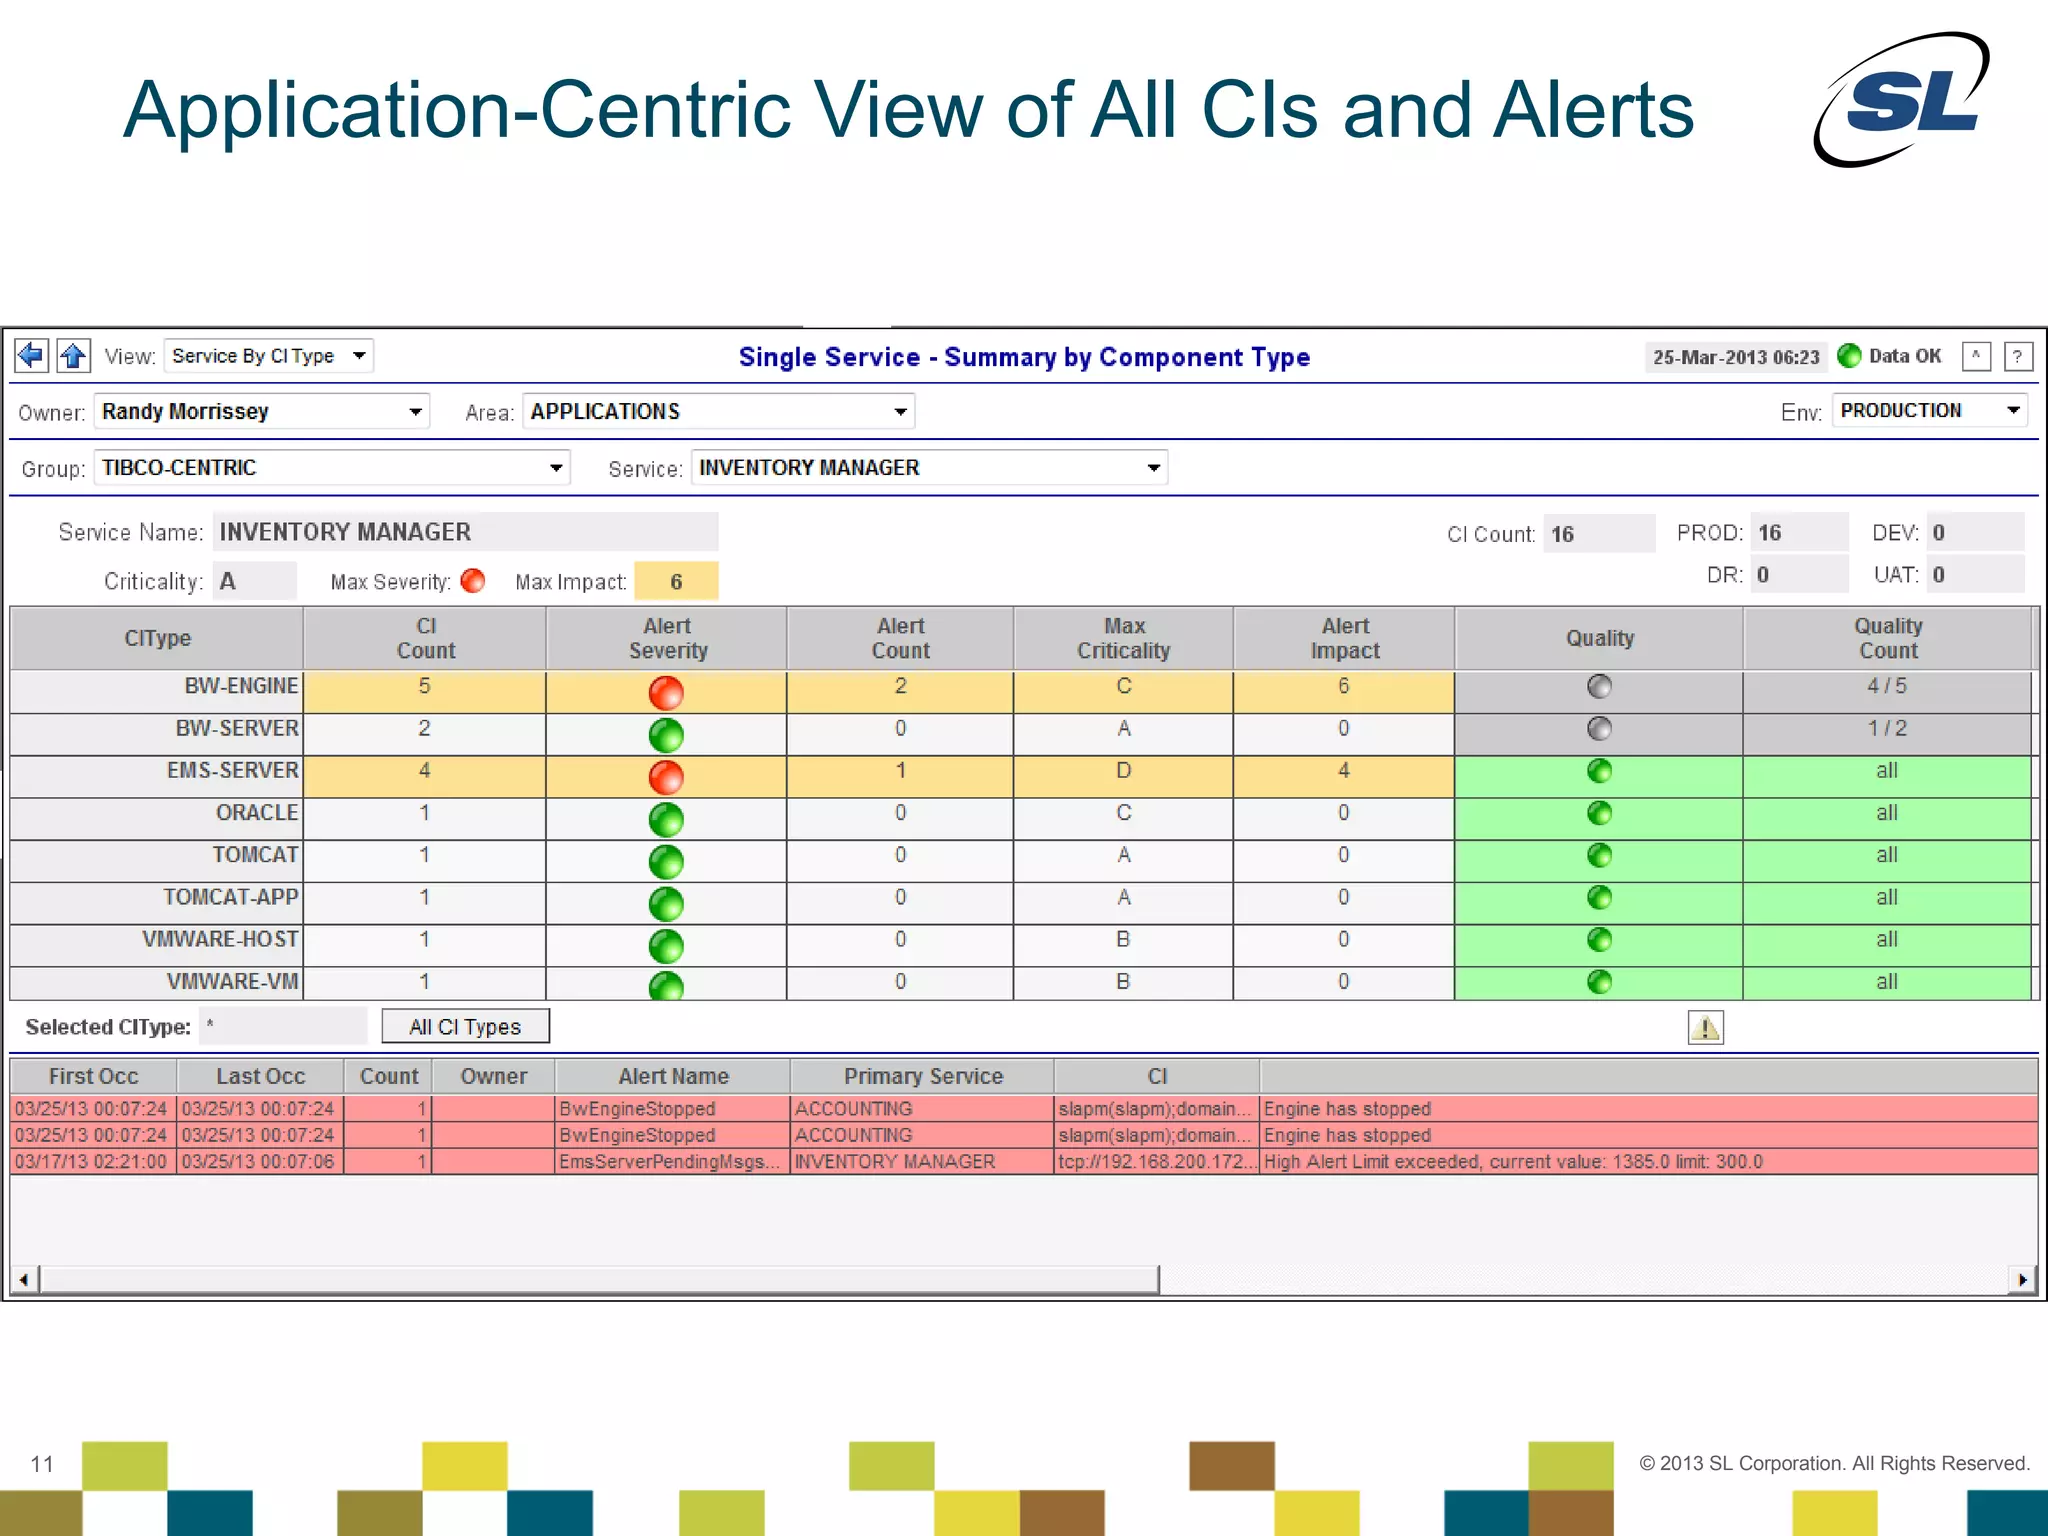Click the blue up arrow icon
Image resolution: width=2048 pixels, height=1536 pixels.
click(x=73, y=355)
